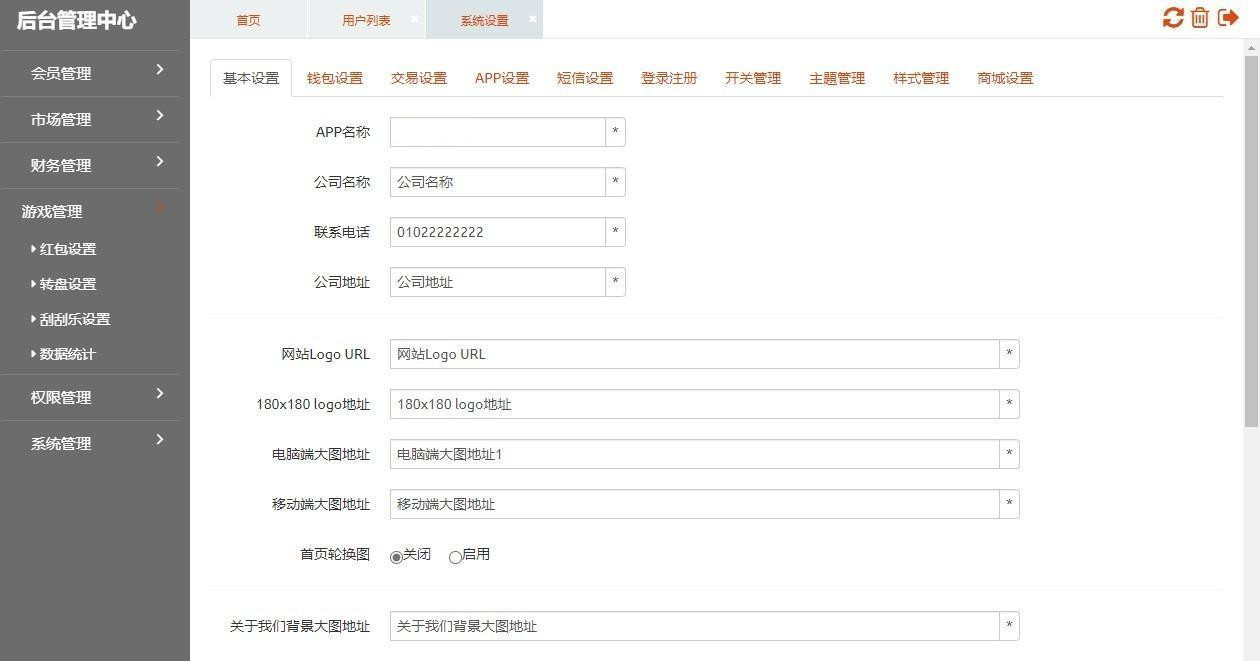The image size is (1260, 661).
Task: Click the empty APP名称 input field
Action: click(x=497, y=132)
